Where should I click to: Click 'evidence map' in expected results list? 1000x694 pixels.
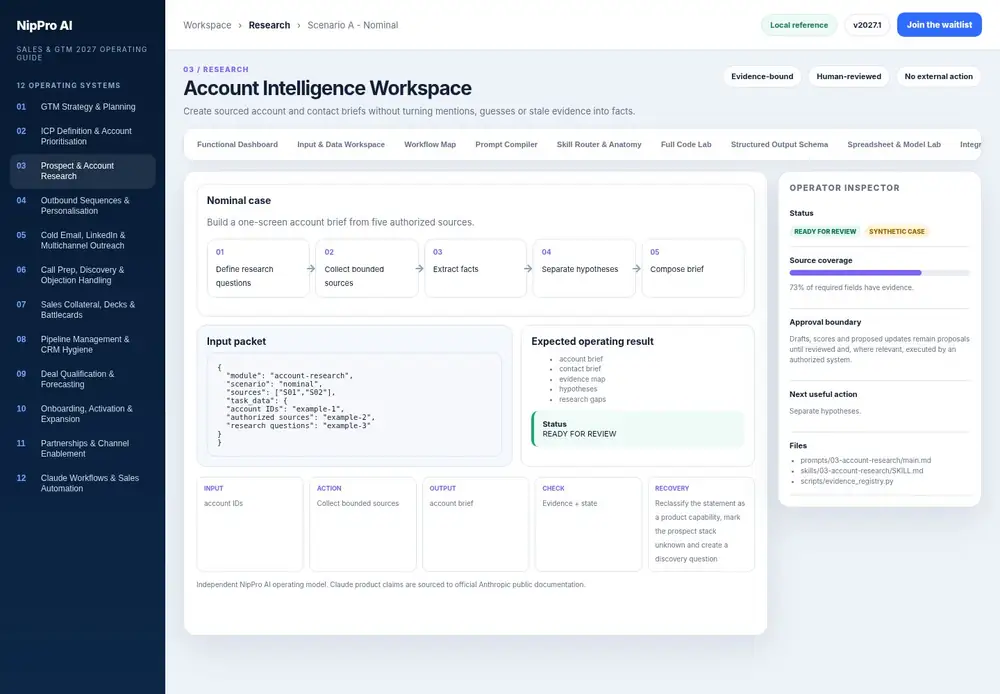pos(582,379)
